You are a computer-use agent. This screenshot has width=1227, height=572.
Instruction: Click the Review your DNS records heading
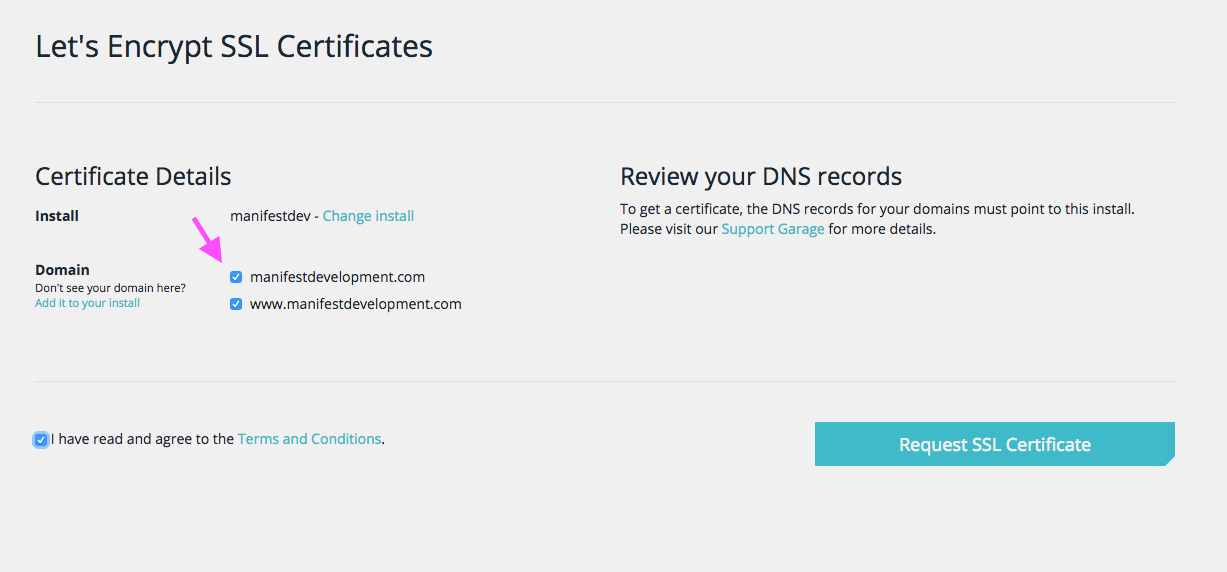coord(760,177)
